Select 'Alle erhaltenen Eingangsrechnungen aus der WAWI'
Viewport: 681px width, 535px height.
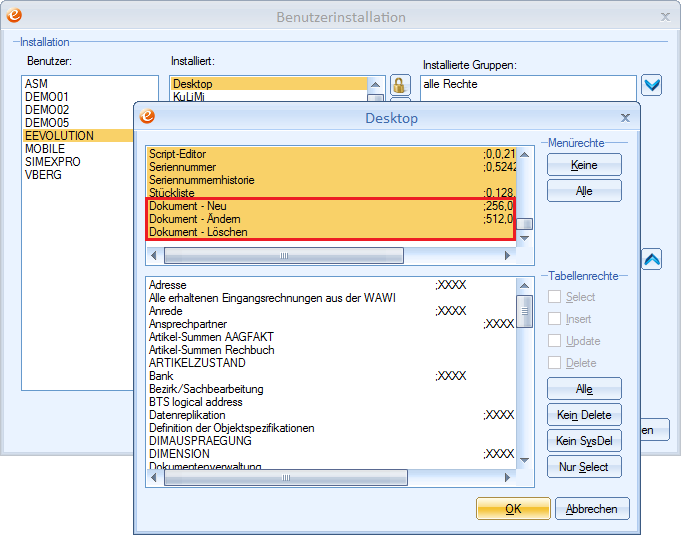point(331,298)
